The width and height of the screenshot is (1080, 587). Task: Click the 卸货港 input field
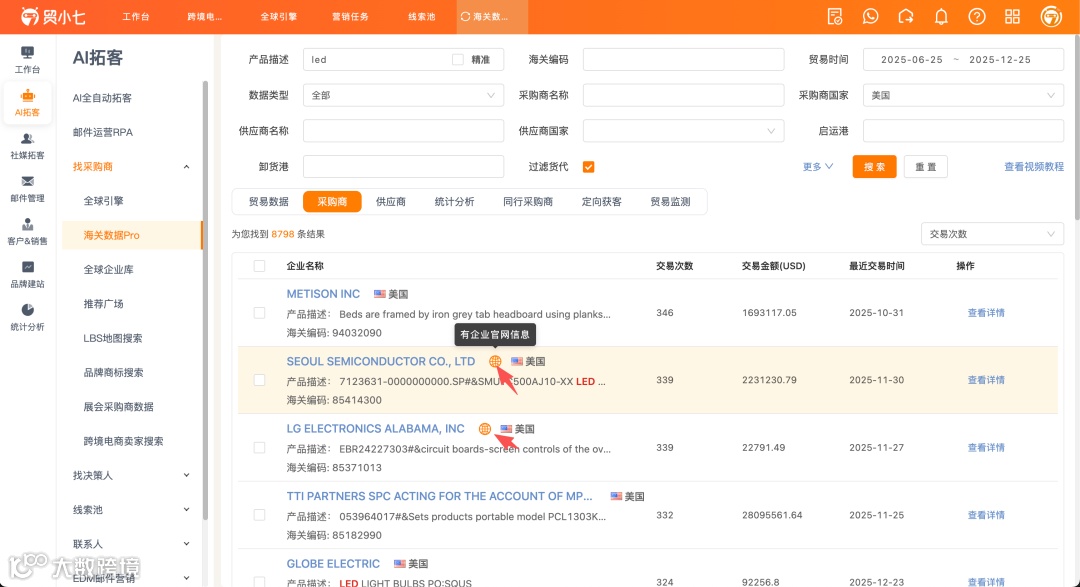403,167
